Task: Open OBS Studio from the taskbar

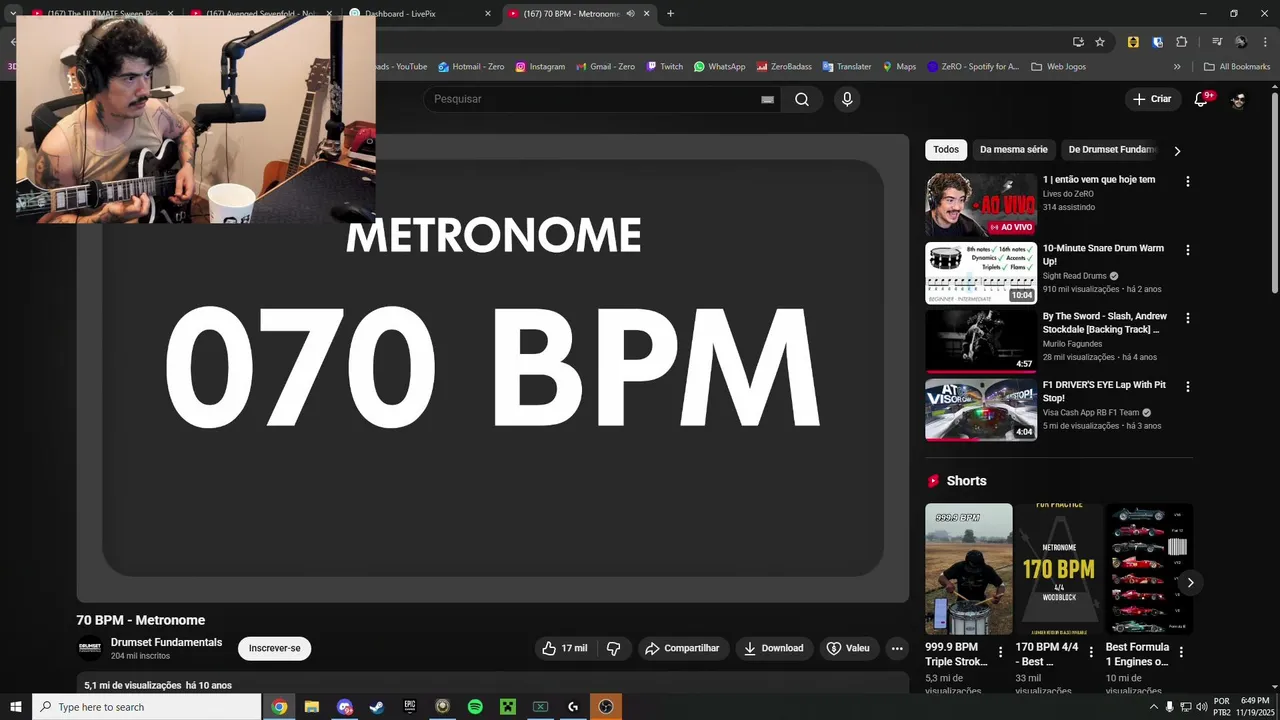Action: point(606,707)
